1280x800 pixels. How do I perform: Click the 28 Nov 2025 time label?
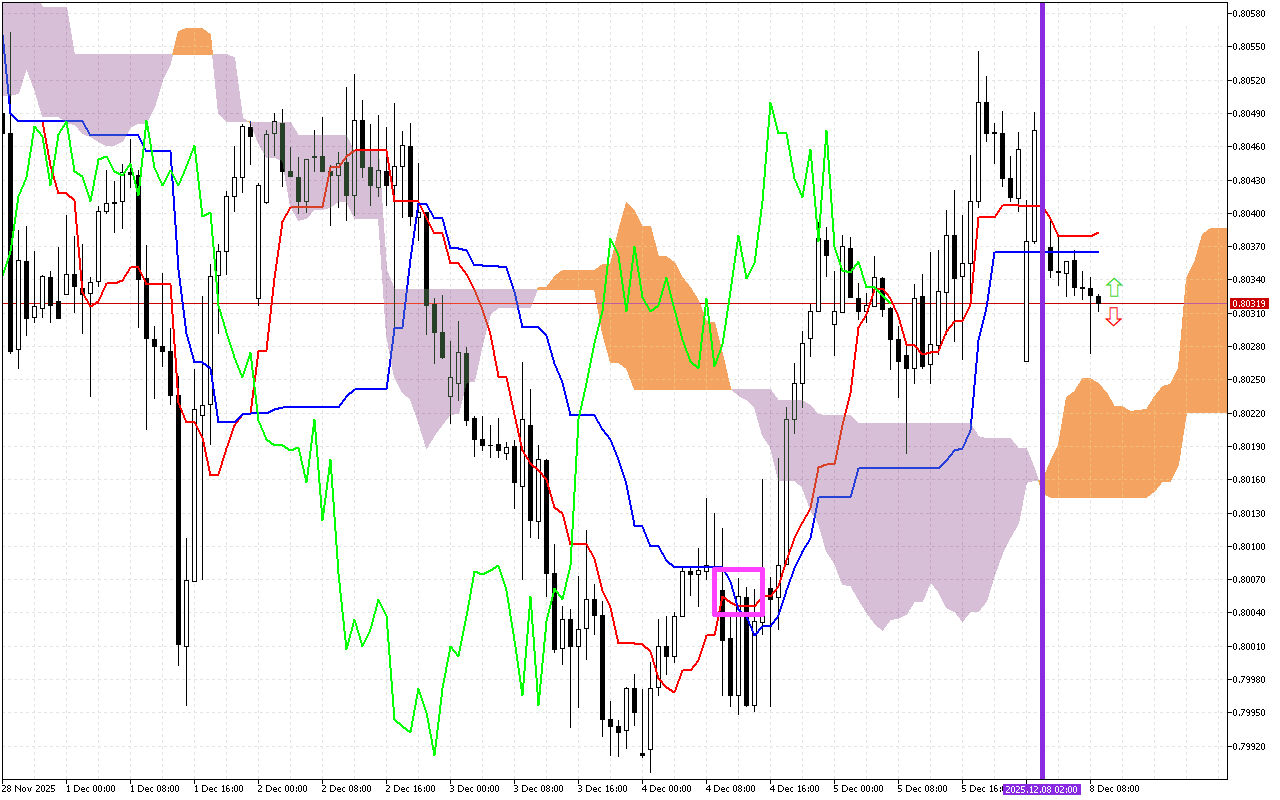tap(27, 789)
